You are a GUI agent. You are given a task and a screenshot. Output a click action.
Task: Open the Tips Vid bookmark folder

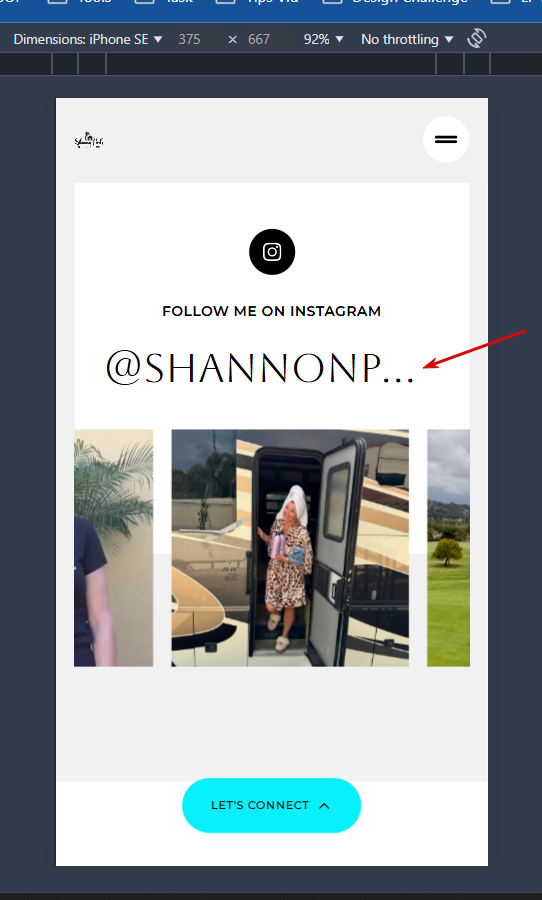[x=258, y=2]
